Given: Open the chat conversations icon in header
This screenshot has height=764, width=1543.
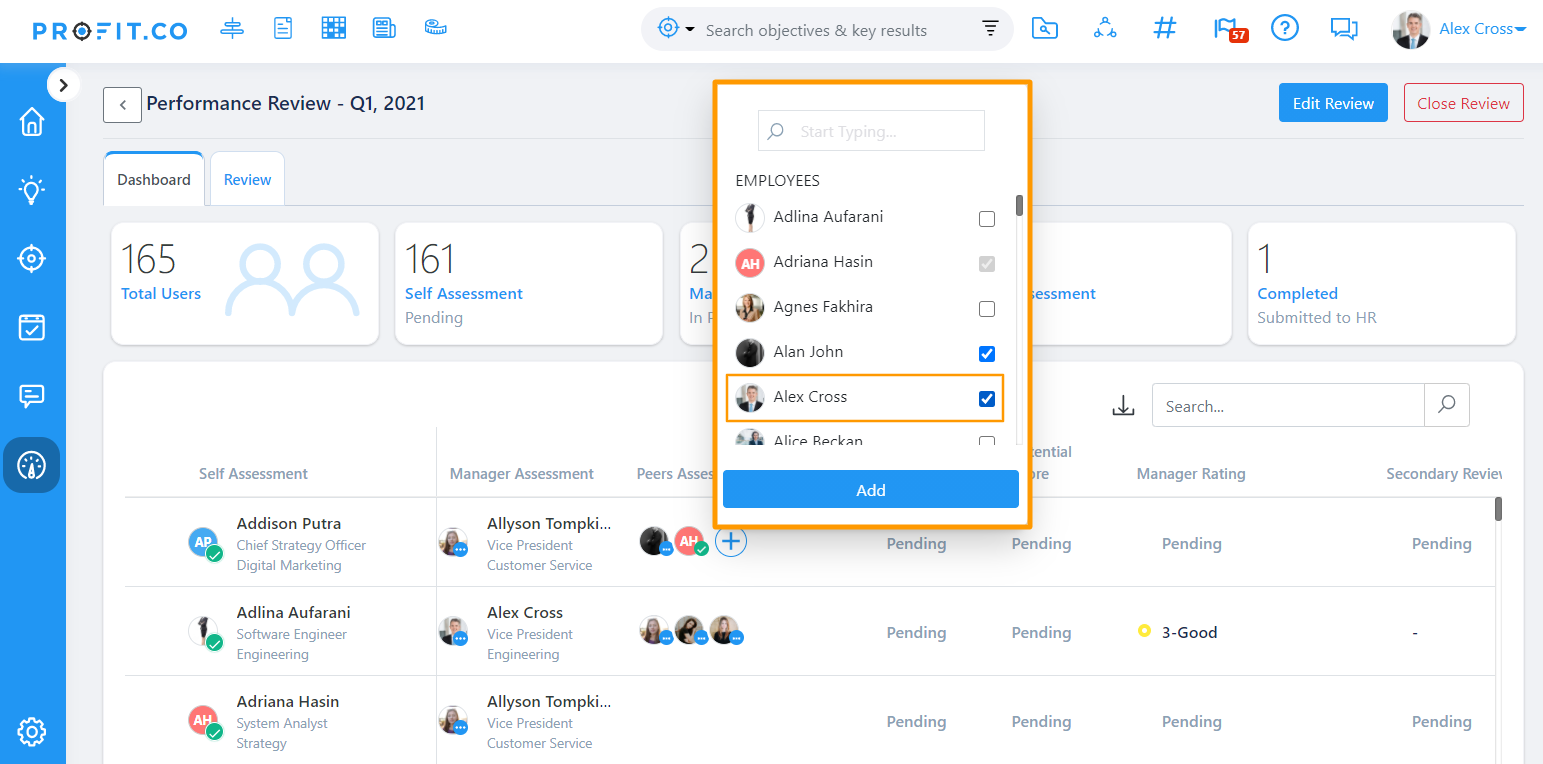Looking at the screenshot, I should click(x=1344, y=29).
